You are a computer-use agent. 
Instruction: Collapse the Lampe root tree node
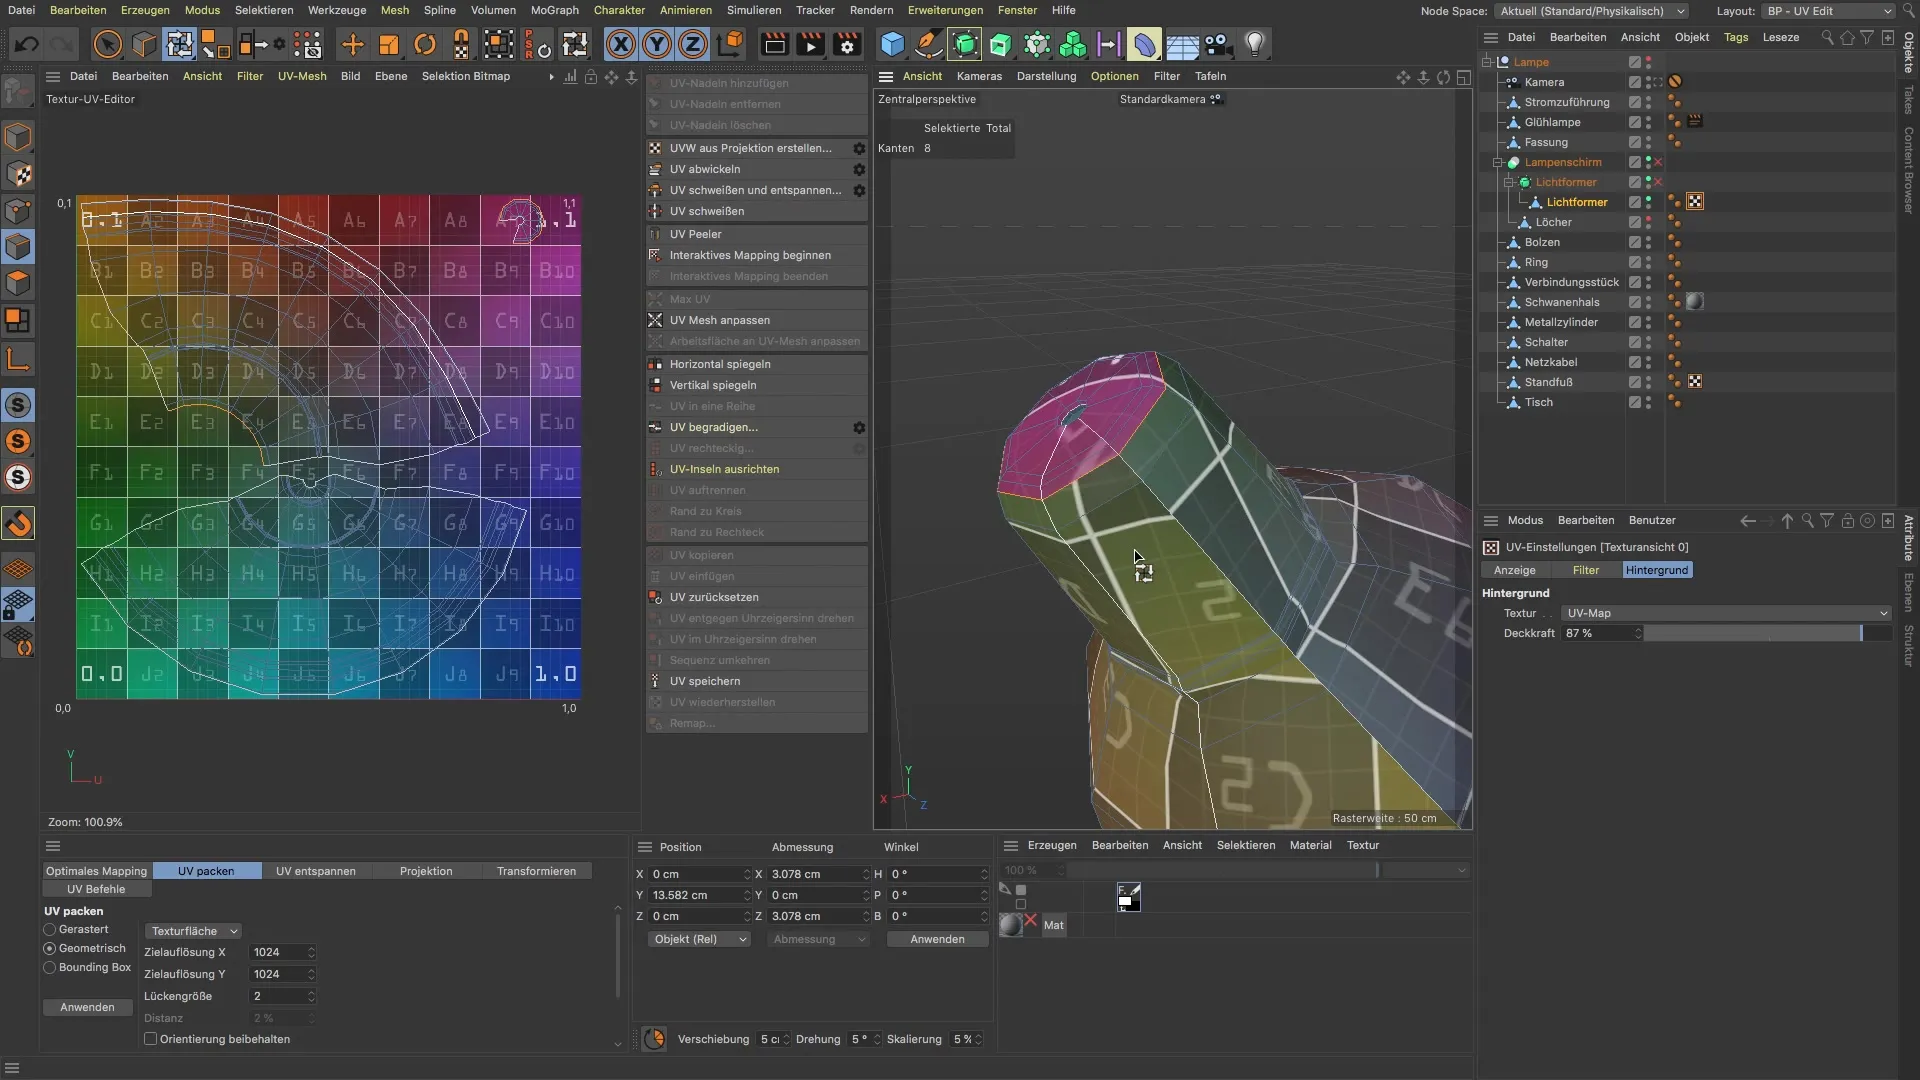(x=1487, y=62)
